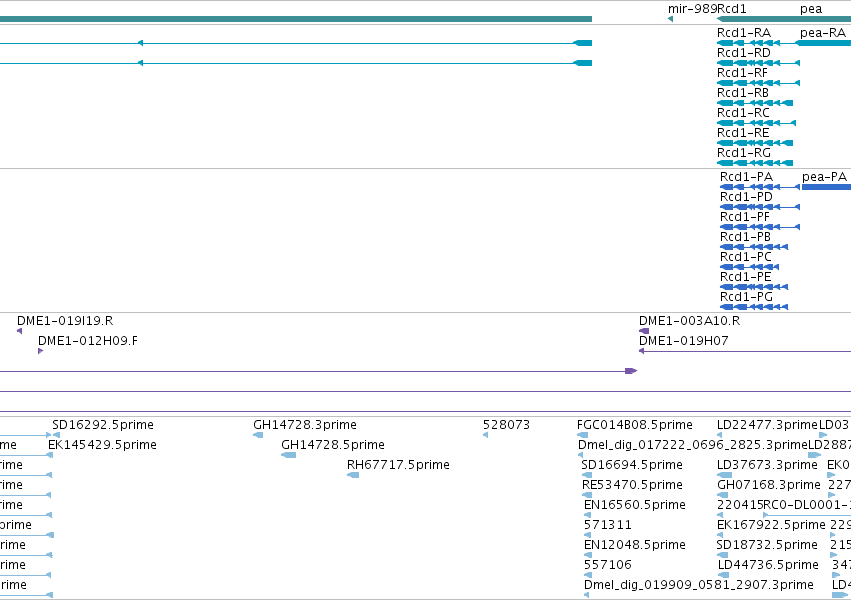Select the Rcd1-RC transcript label
The width and height of the screenshot is (851, 600).
click(x=743, y=113)
